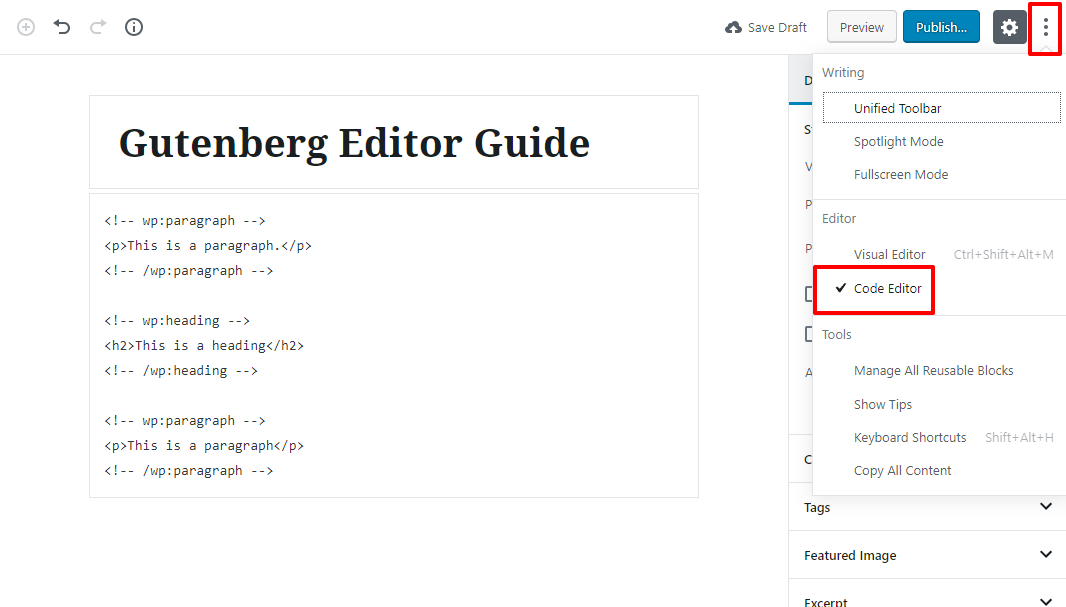Undo the last change
This screenshot has height=607, width=1066.
62,27
